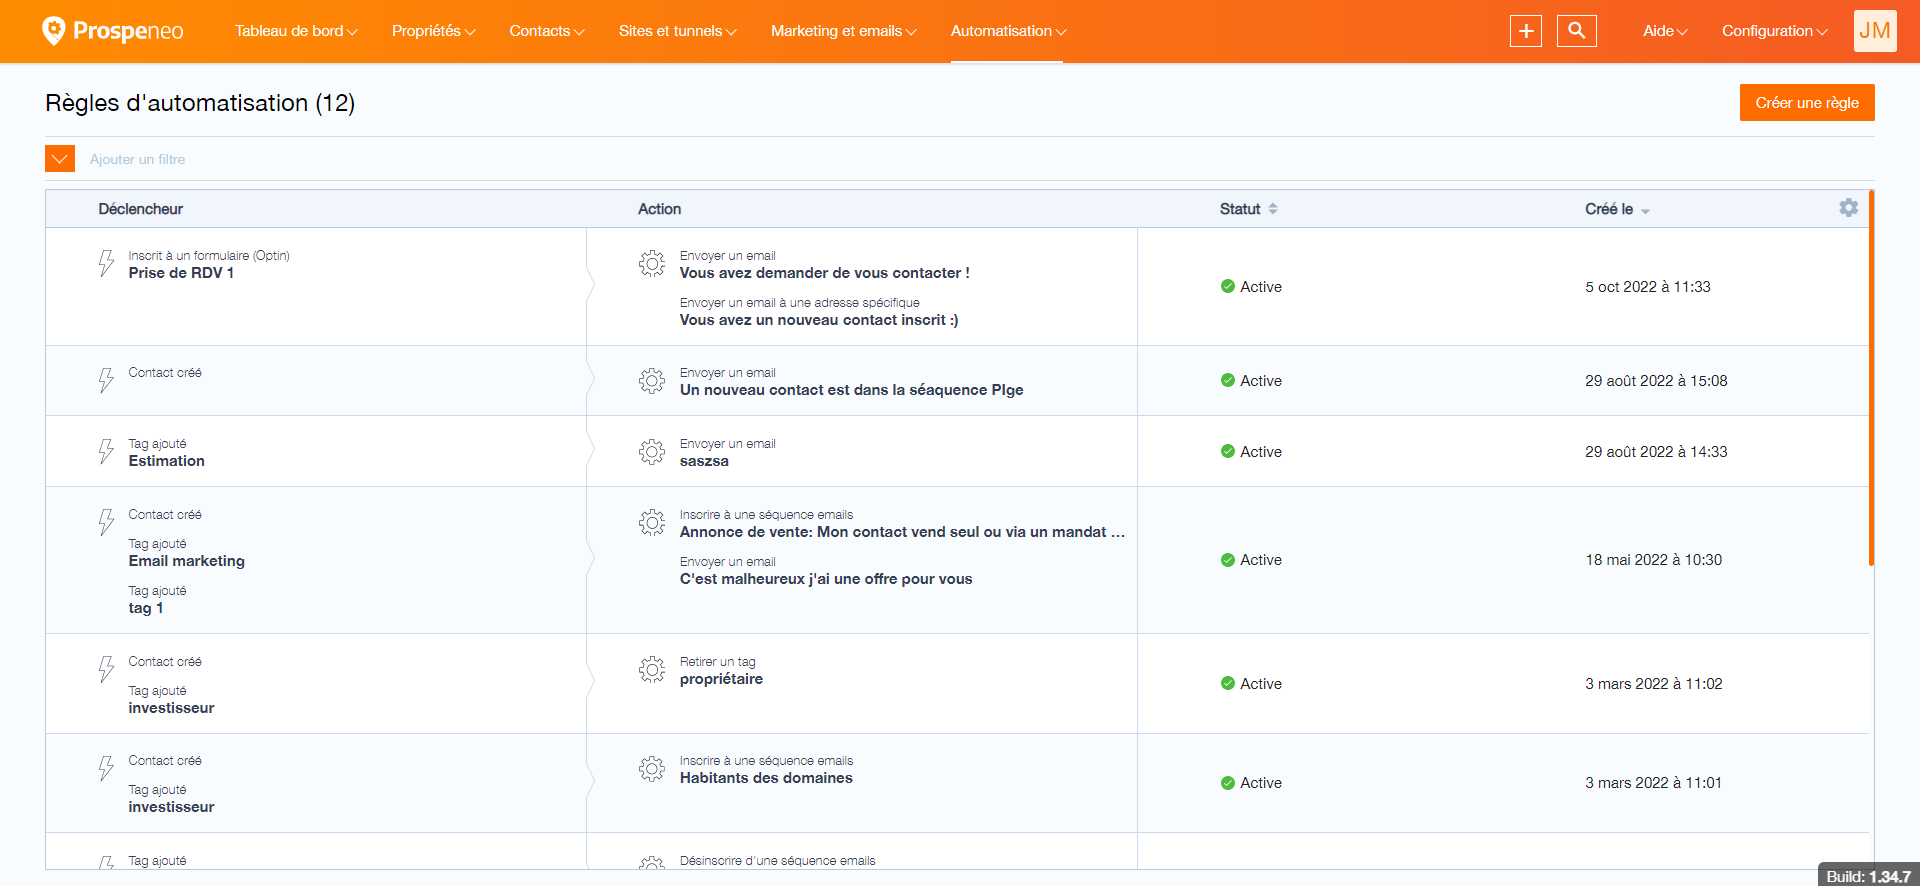
Task: Open the Aide dropdown
Action: point(1665,31)
